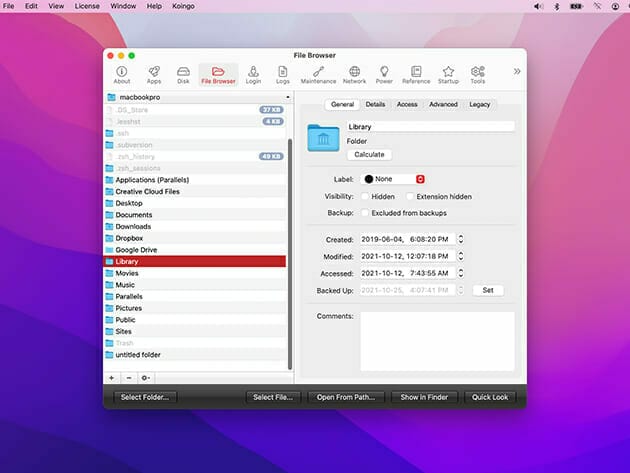This screenshot has width=630, height=473.
Task: Click the Apps toolbar icon
Action: (x=153, y=74)
